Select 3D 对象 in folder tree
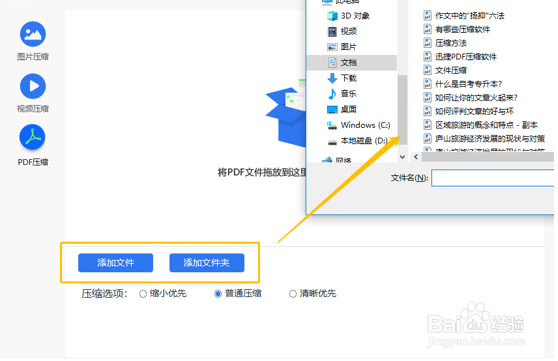The height and width of the screenshot is (361, 558). coord(355,16)
